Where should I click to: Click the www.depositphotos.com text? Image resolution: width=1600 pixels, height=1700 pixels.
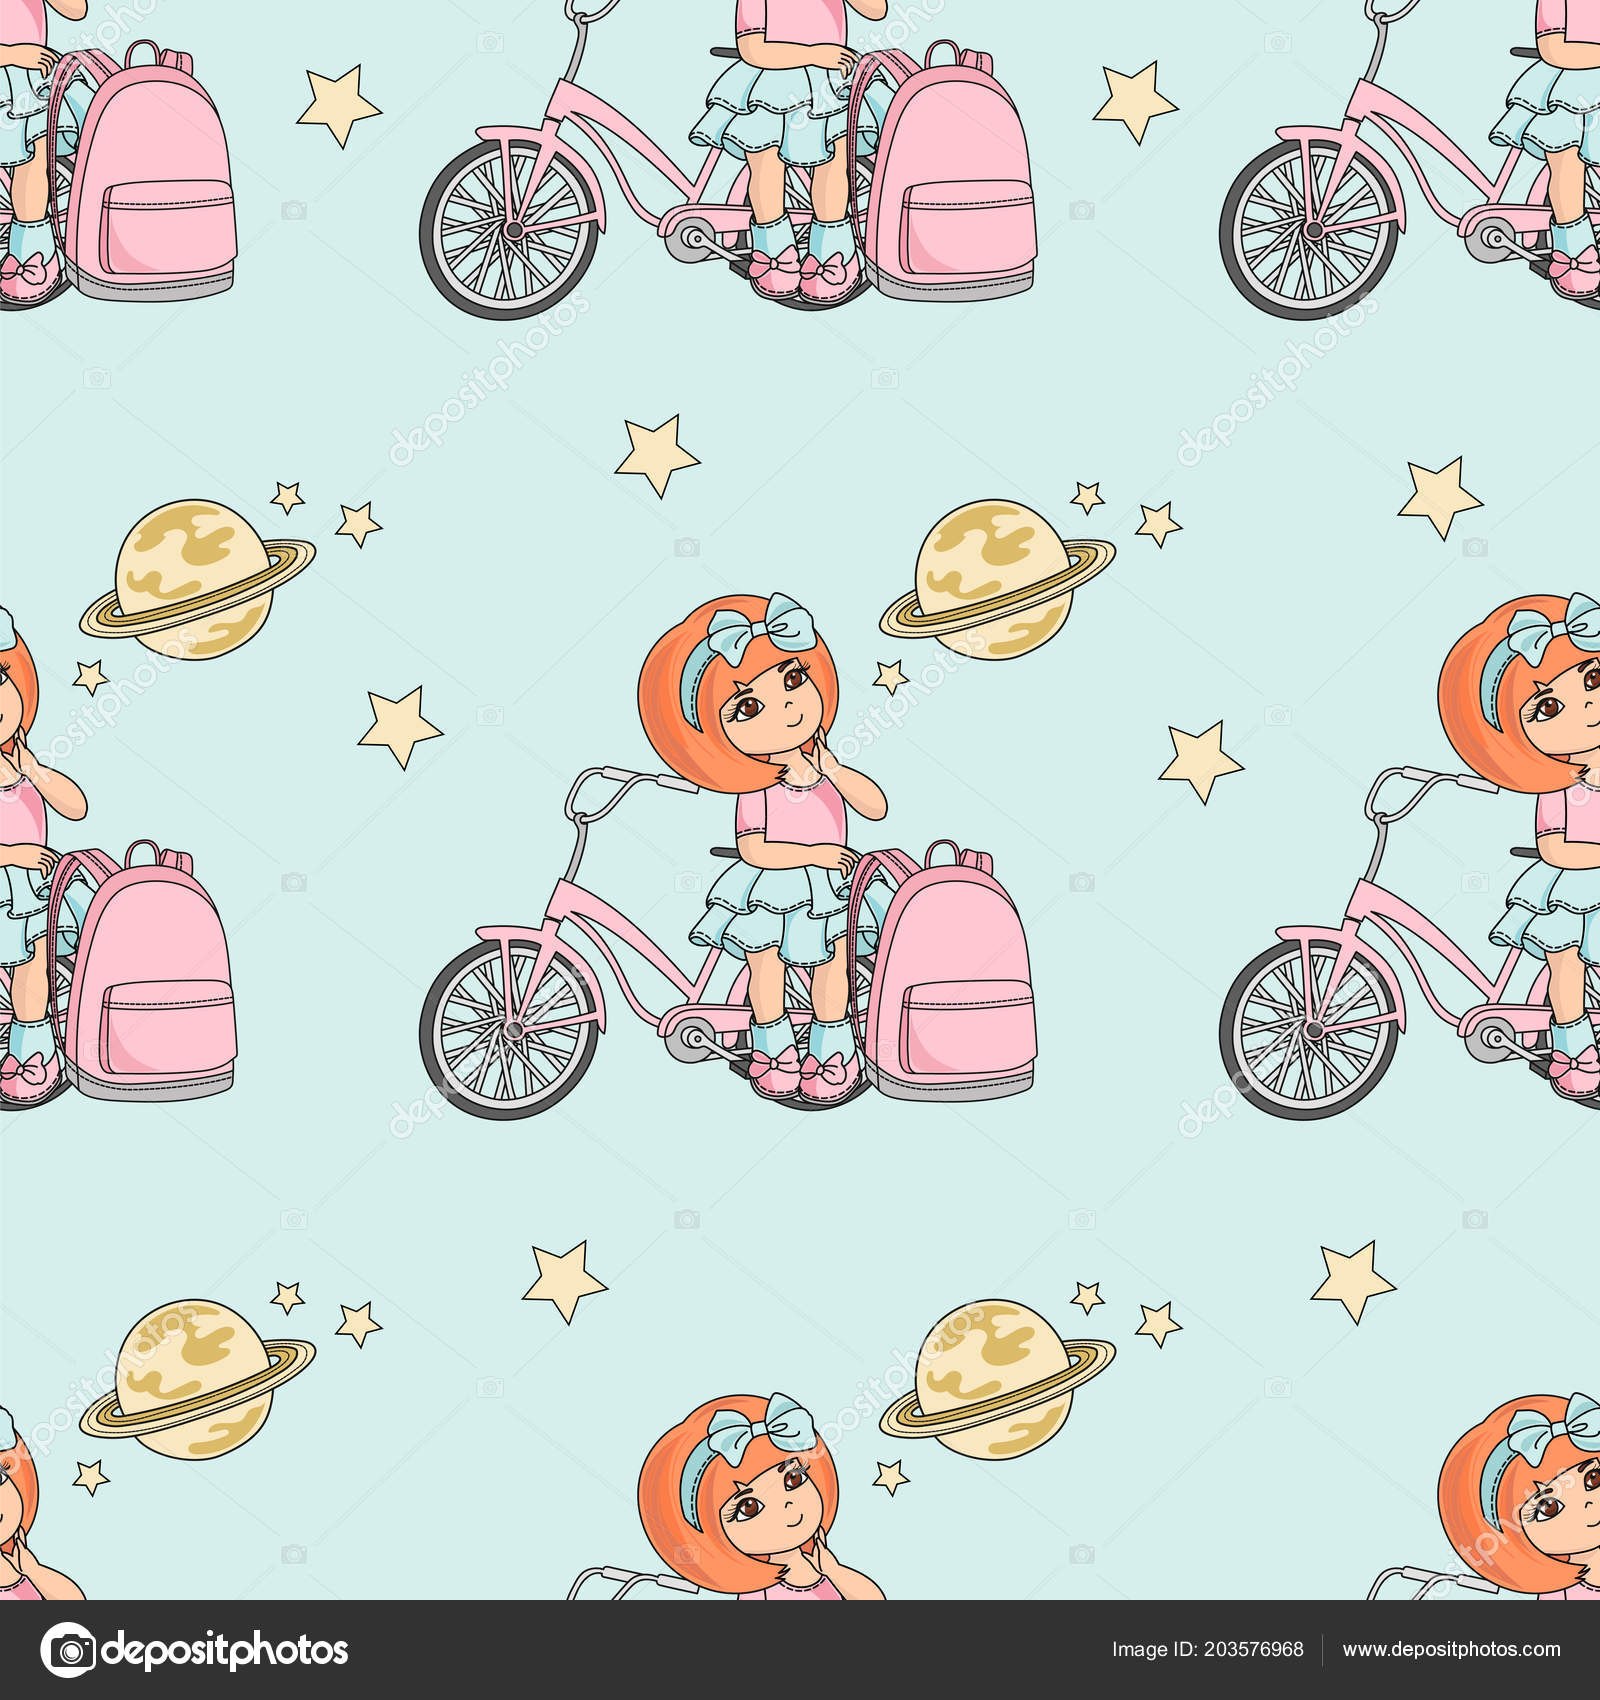(x=1451, y=1650)
